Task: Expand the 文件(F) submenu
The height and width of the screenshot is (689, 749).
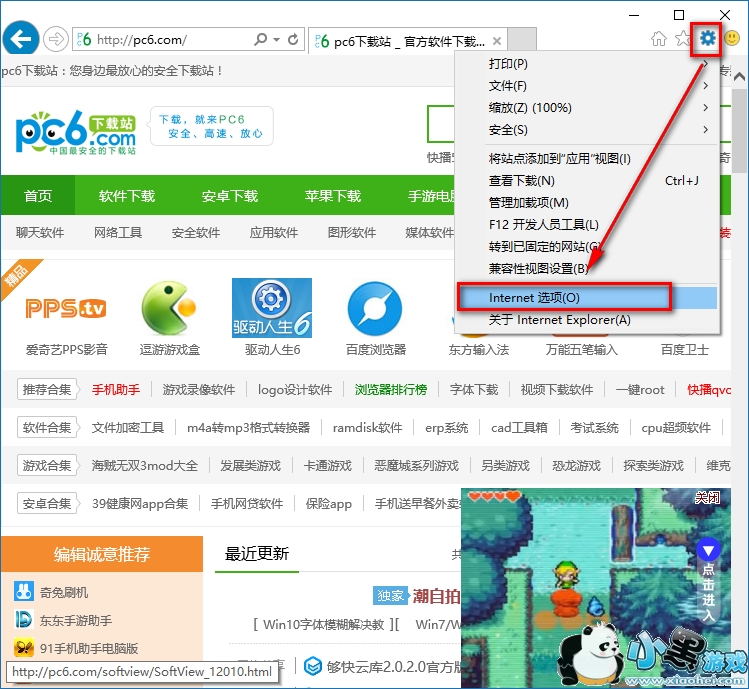Action: pos(706,86)
